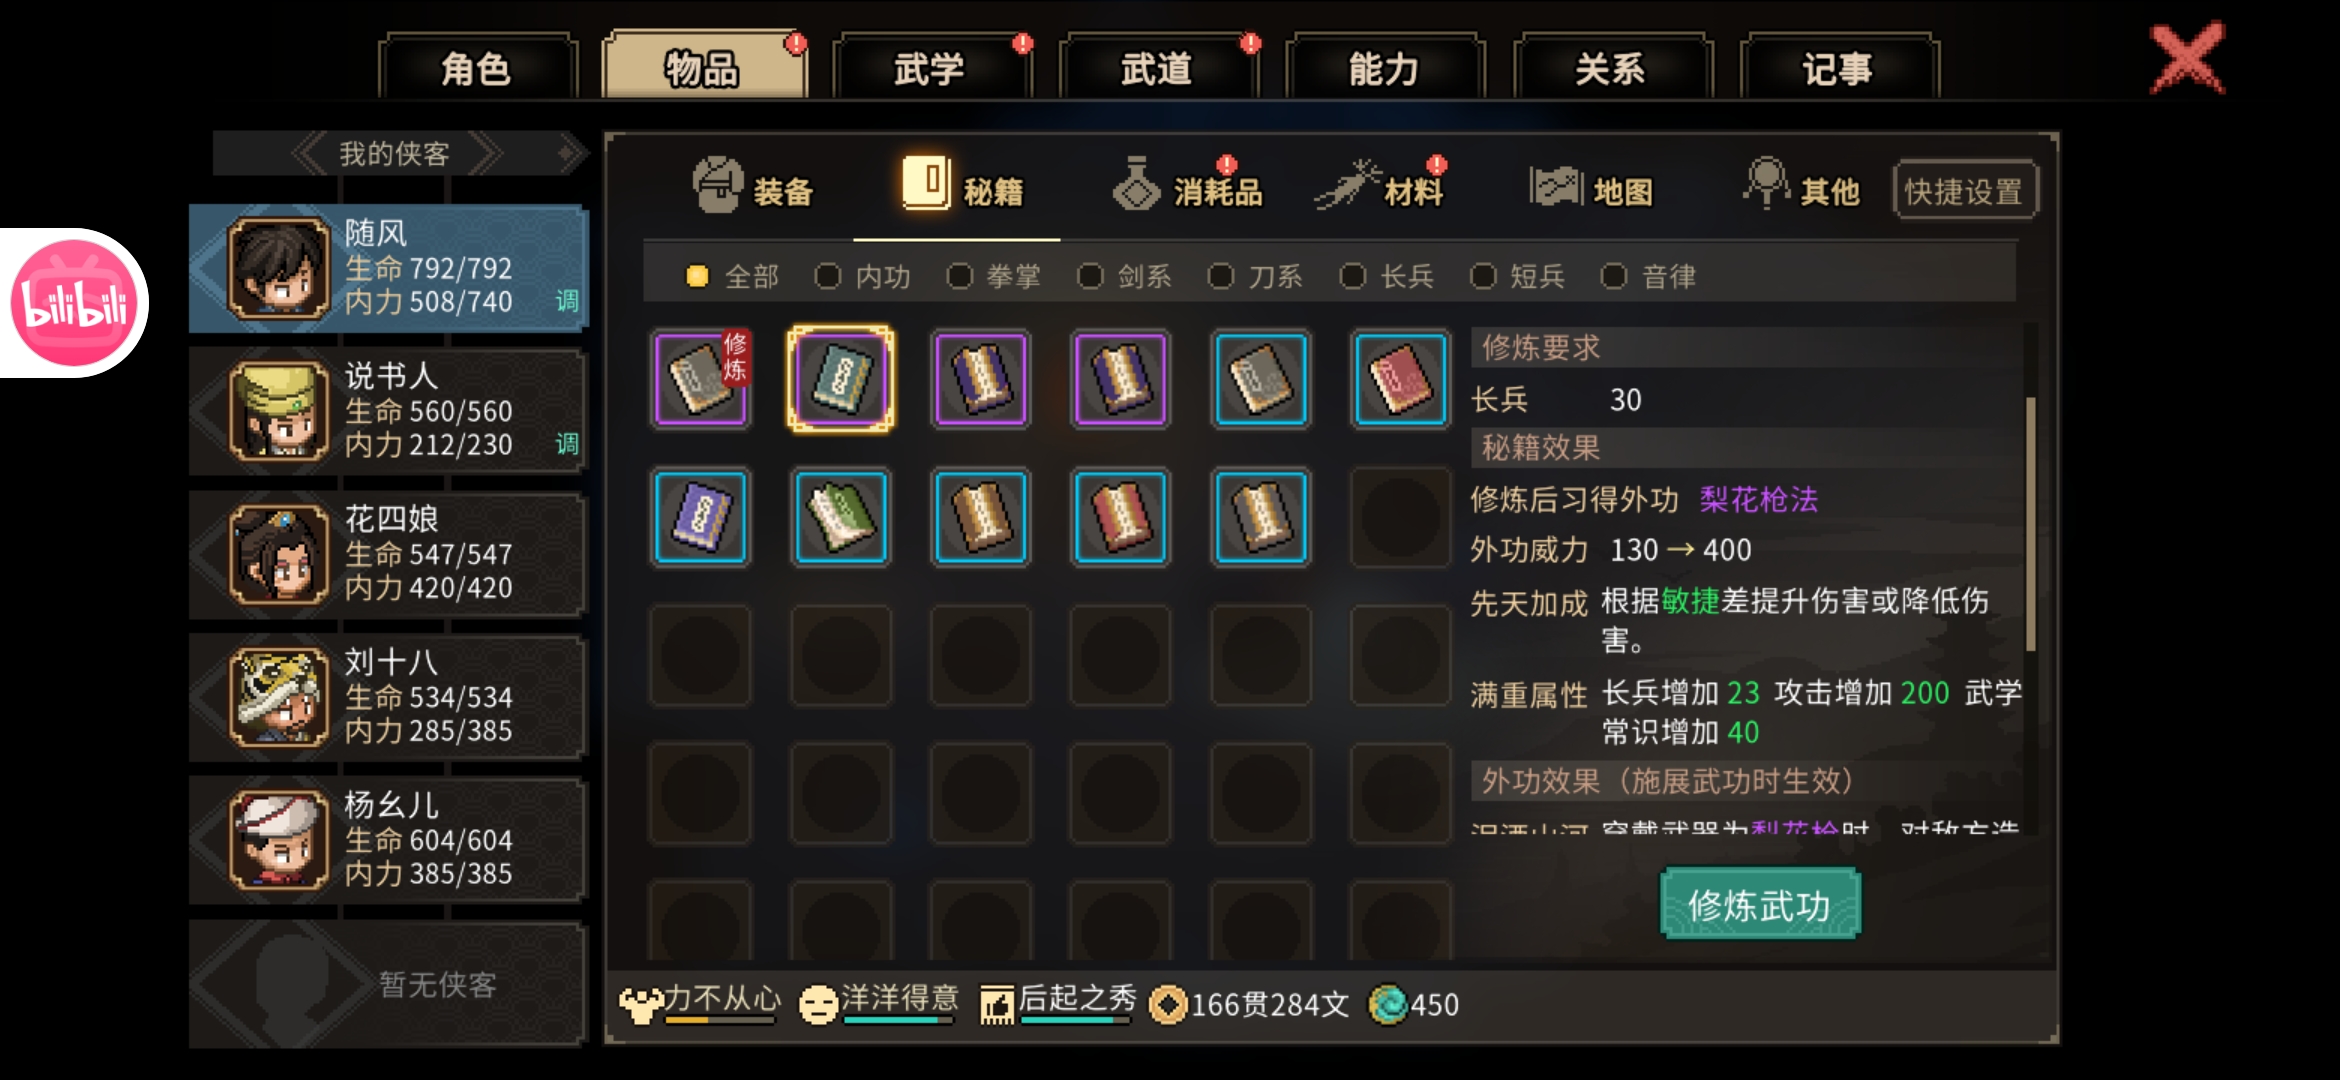Viewport: 2340px width, 1080px height.
Task: Select the 长兵 filter radio button
Action: (1353, 276)
